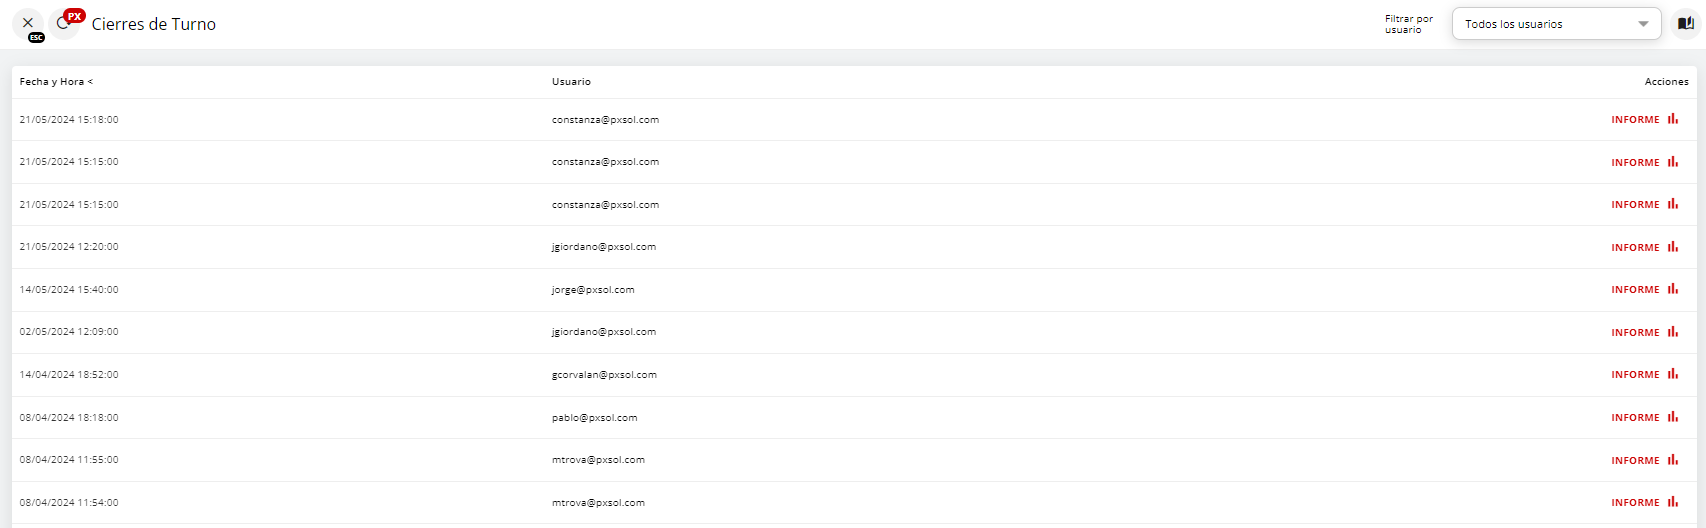Click bar chart icon for 08/04/2024 11:54:00 row
This screenshot has height=528, width=1706.
1672,502
